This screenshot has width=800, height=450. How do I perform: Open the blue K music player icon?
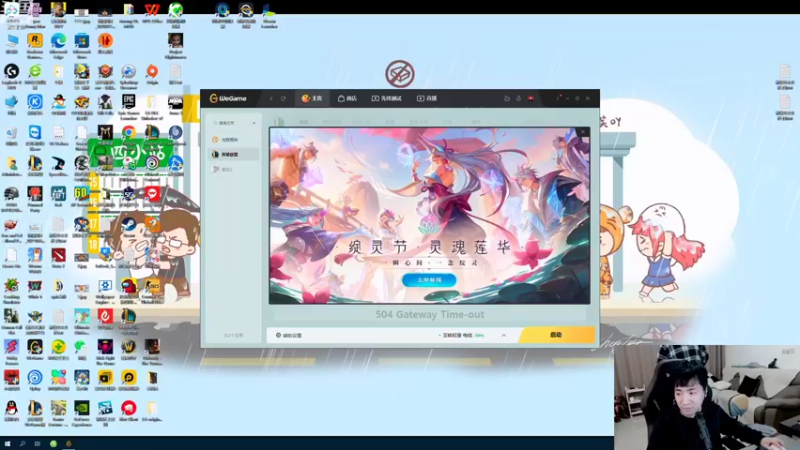pyautogui.click(x=35, y=105)
